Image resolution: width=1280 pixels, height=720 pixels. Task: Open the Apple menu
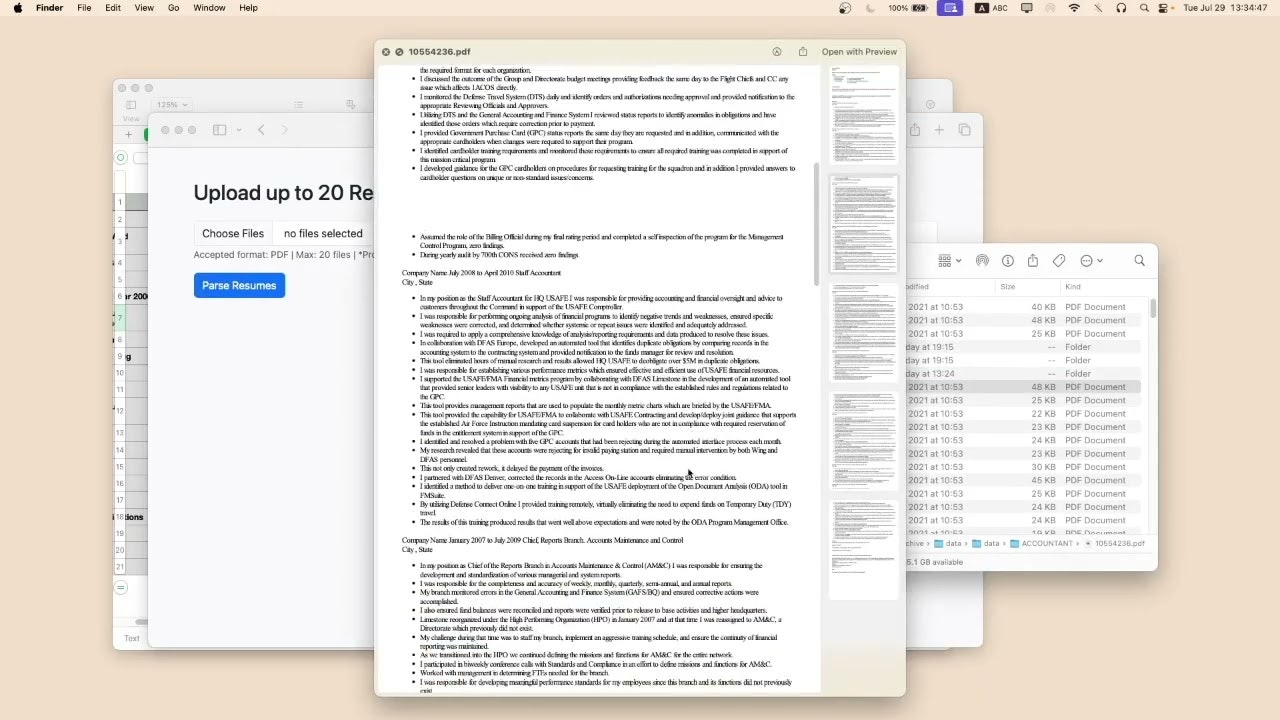[x=17, y=8]
